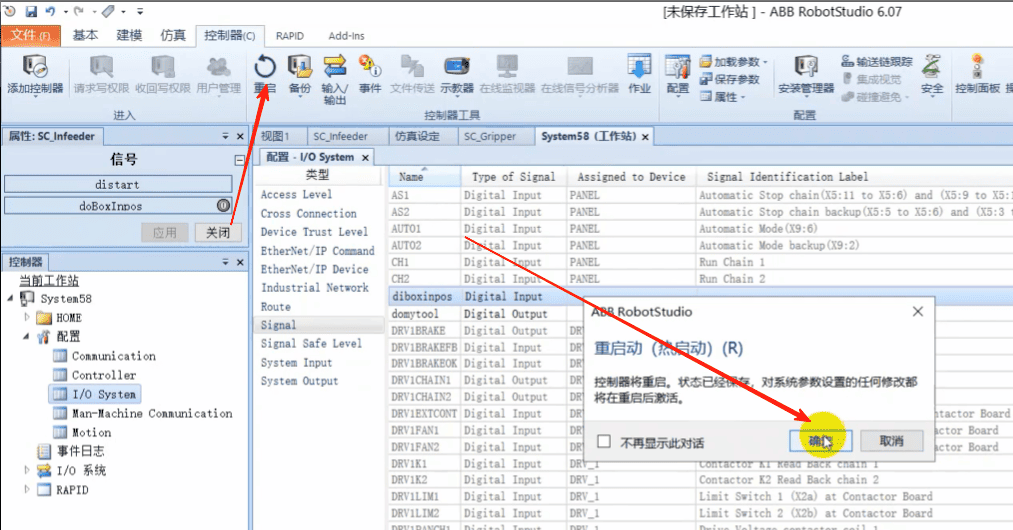Select the diboxinpos signal row
Viewport: 1013px width, 530px height.
[x=486, y=297]
